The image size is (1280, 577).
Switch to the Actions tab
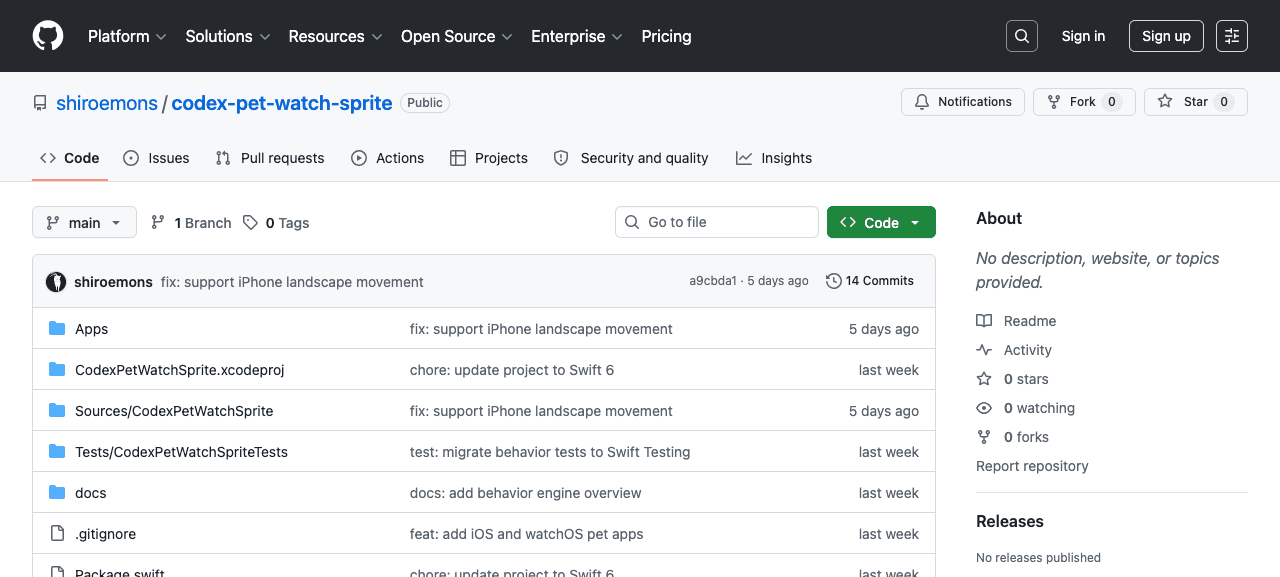tap(388, 158)
